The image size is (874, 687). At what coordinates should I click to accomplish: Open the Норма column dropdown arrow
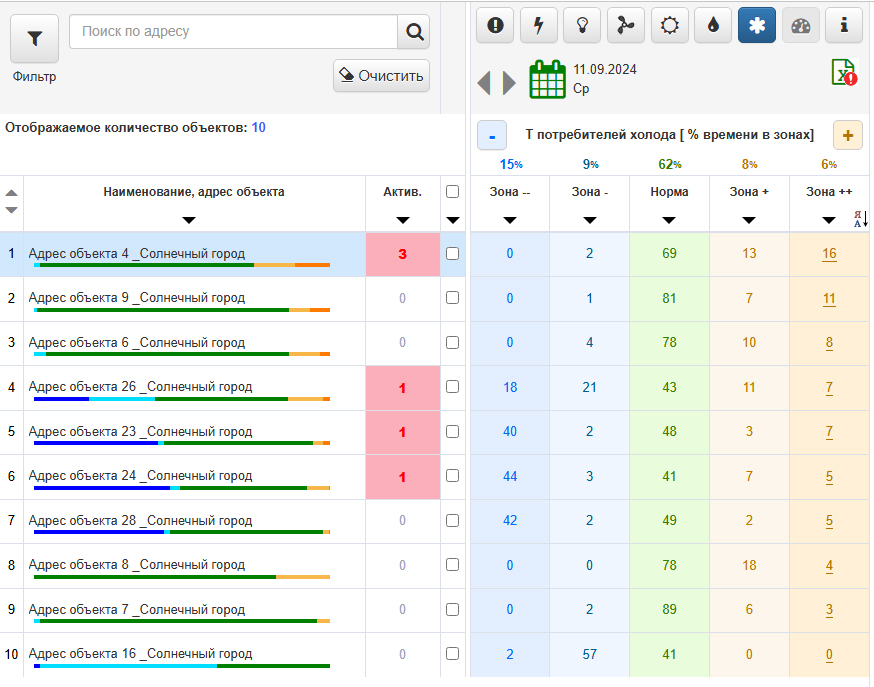(x=669, y=220)
